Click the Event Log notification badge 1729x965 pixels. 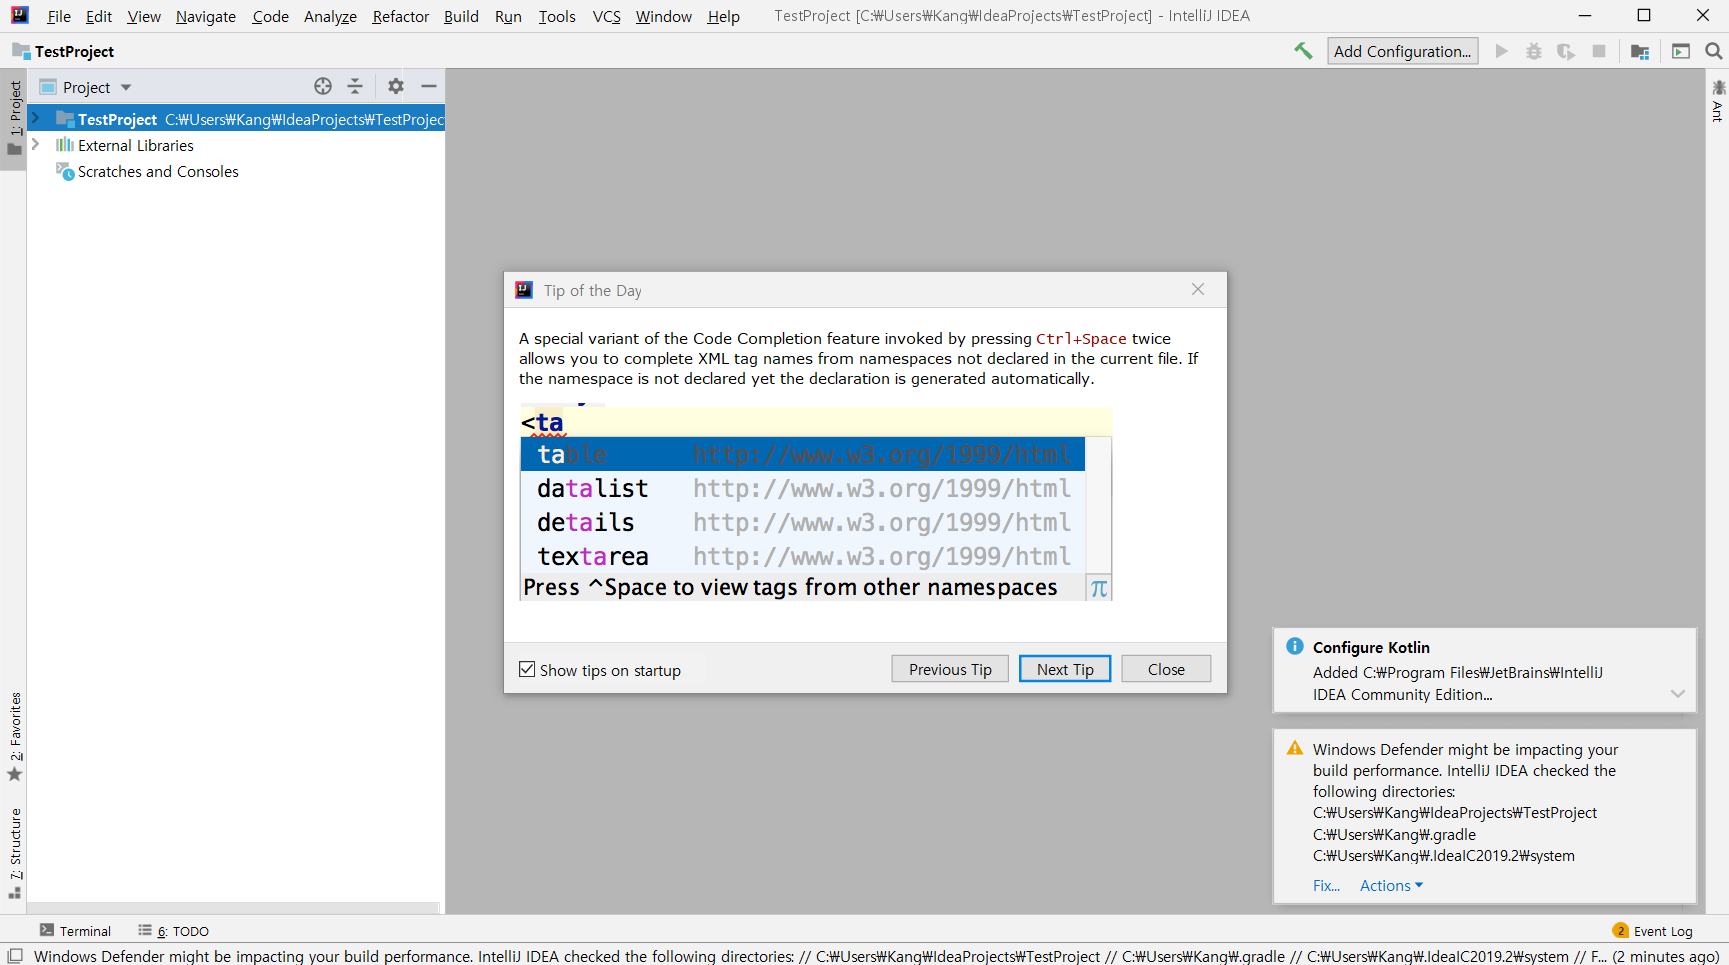pyautogui.click(x=1620, y=931)
